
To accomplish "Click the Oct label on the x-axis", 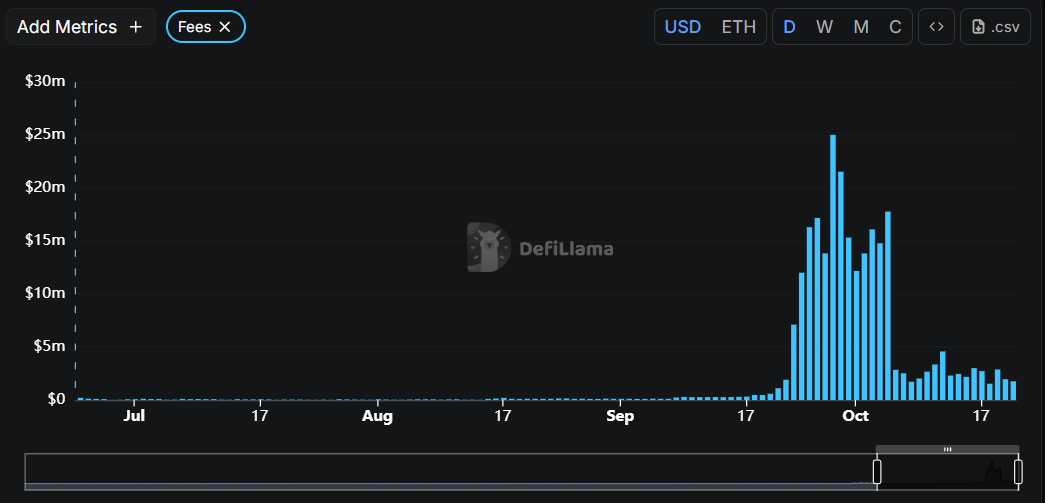I will point(856,415).
